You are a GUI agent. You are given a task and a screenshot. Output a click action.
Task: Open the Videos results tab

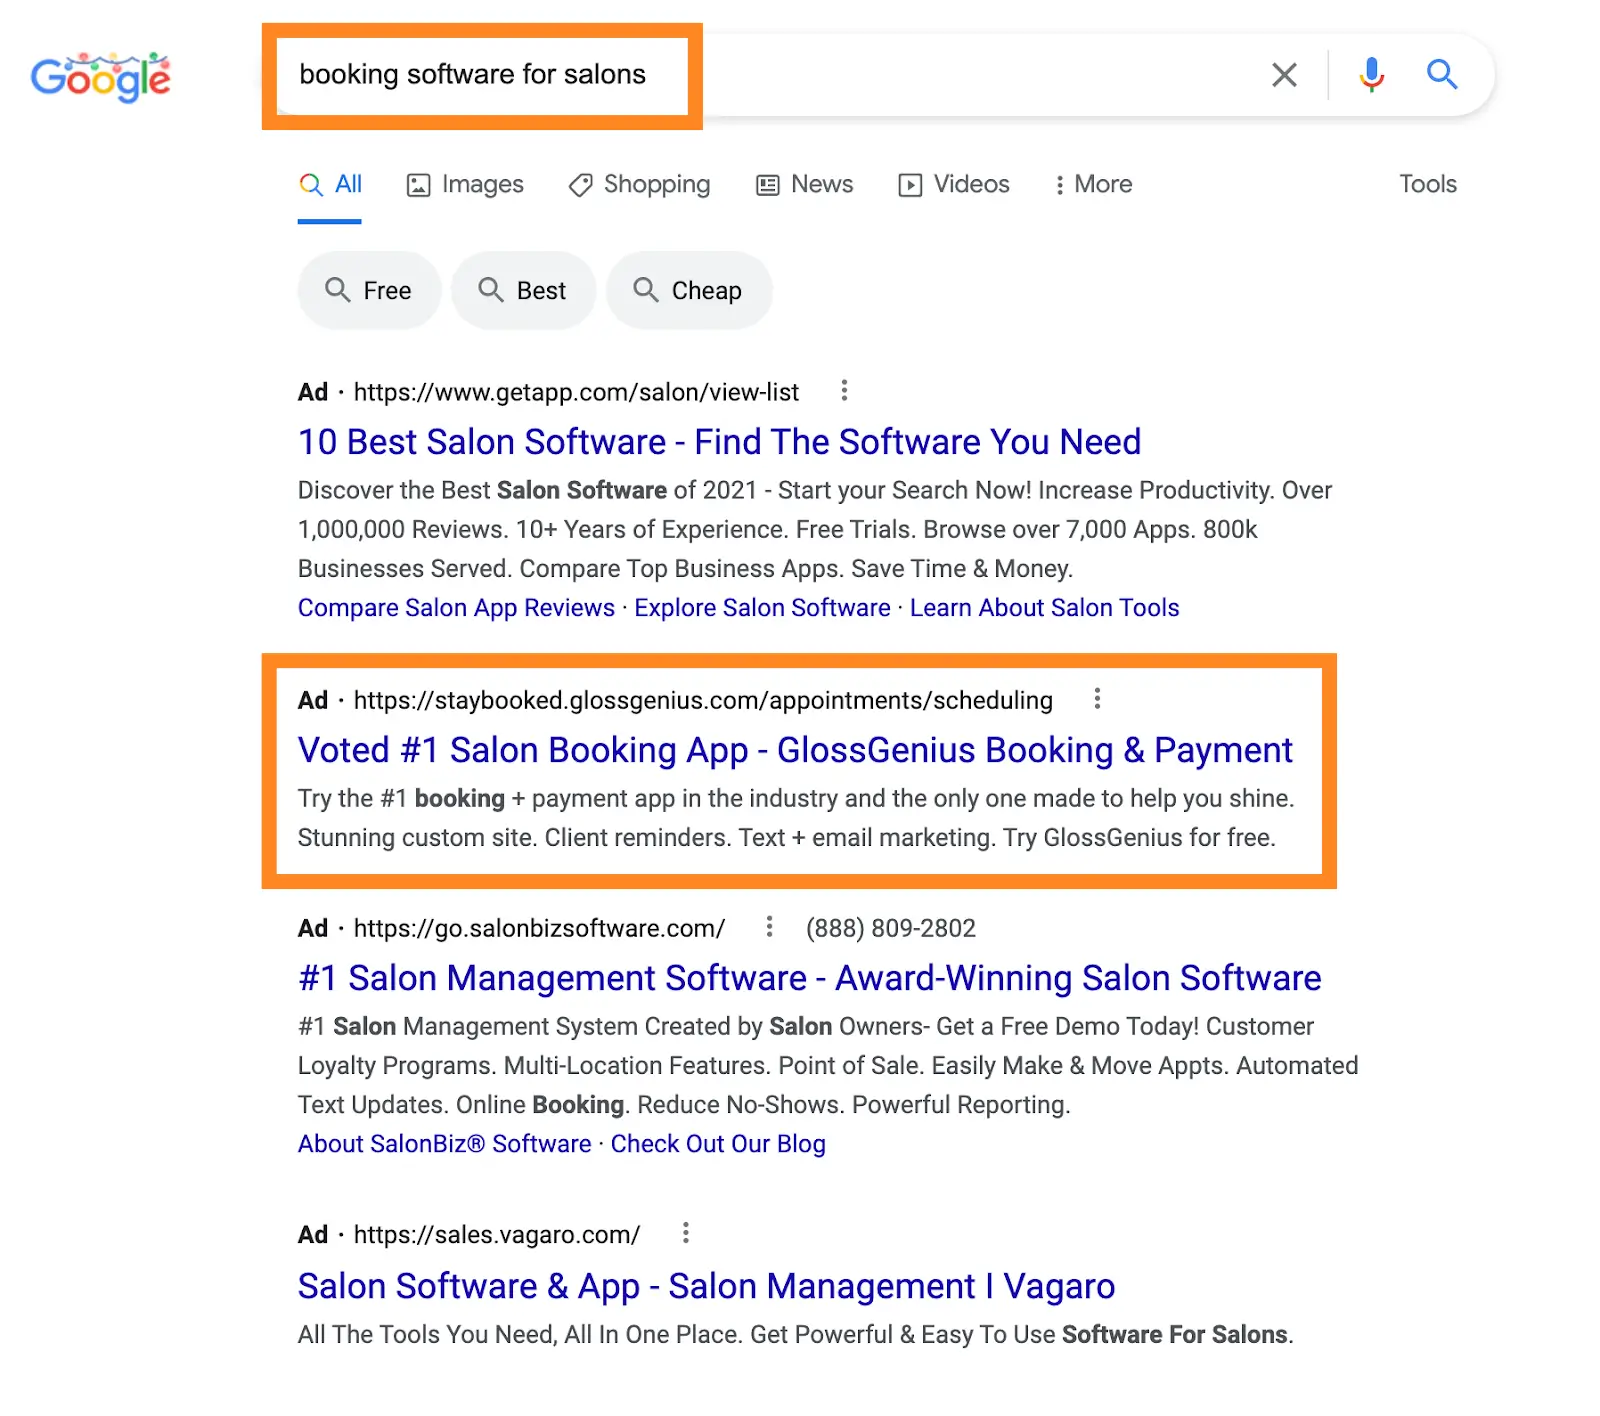(954, 185)
